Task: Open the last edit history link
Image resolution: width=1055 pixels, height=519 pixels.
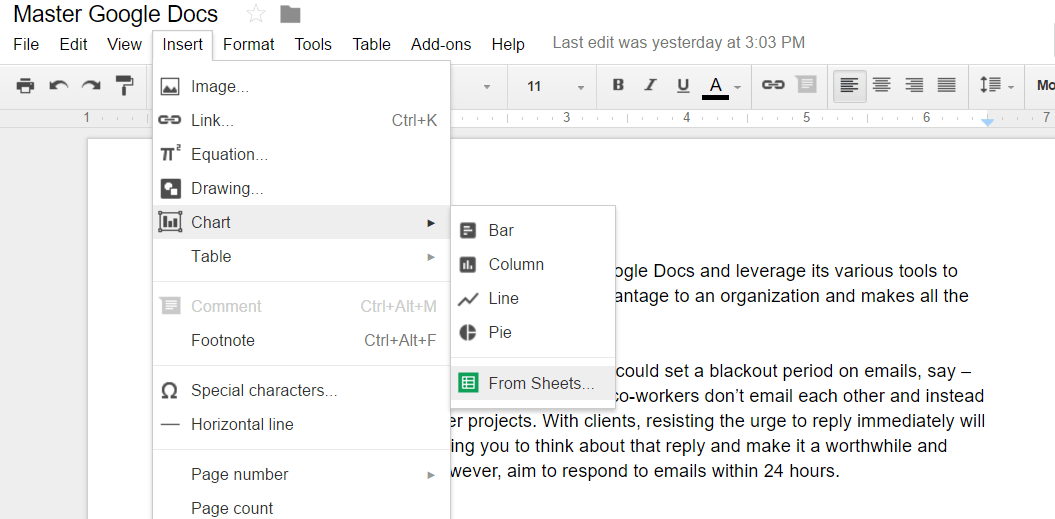Action: click(678, 43)
